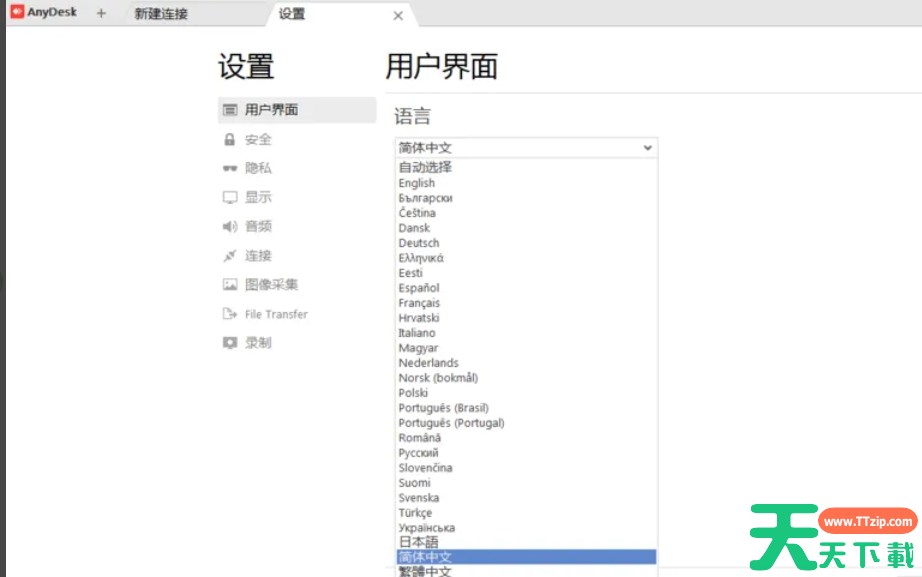This screenshot has height=577, width=922.
Task: Pick Português (Brasil) from the list
Action: pos(526,408)
